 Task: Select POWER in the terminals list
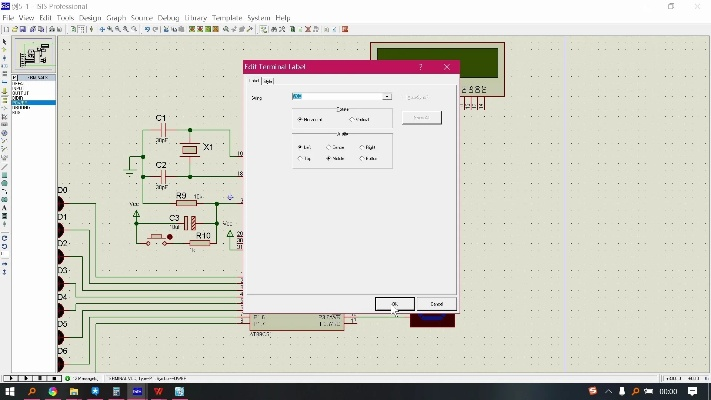[20, 100]
